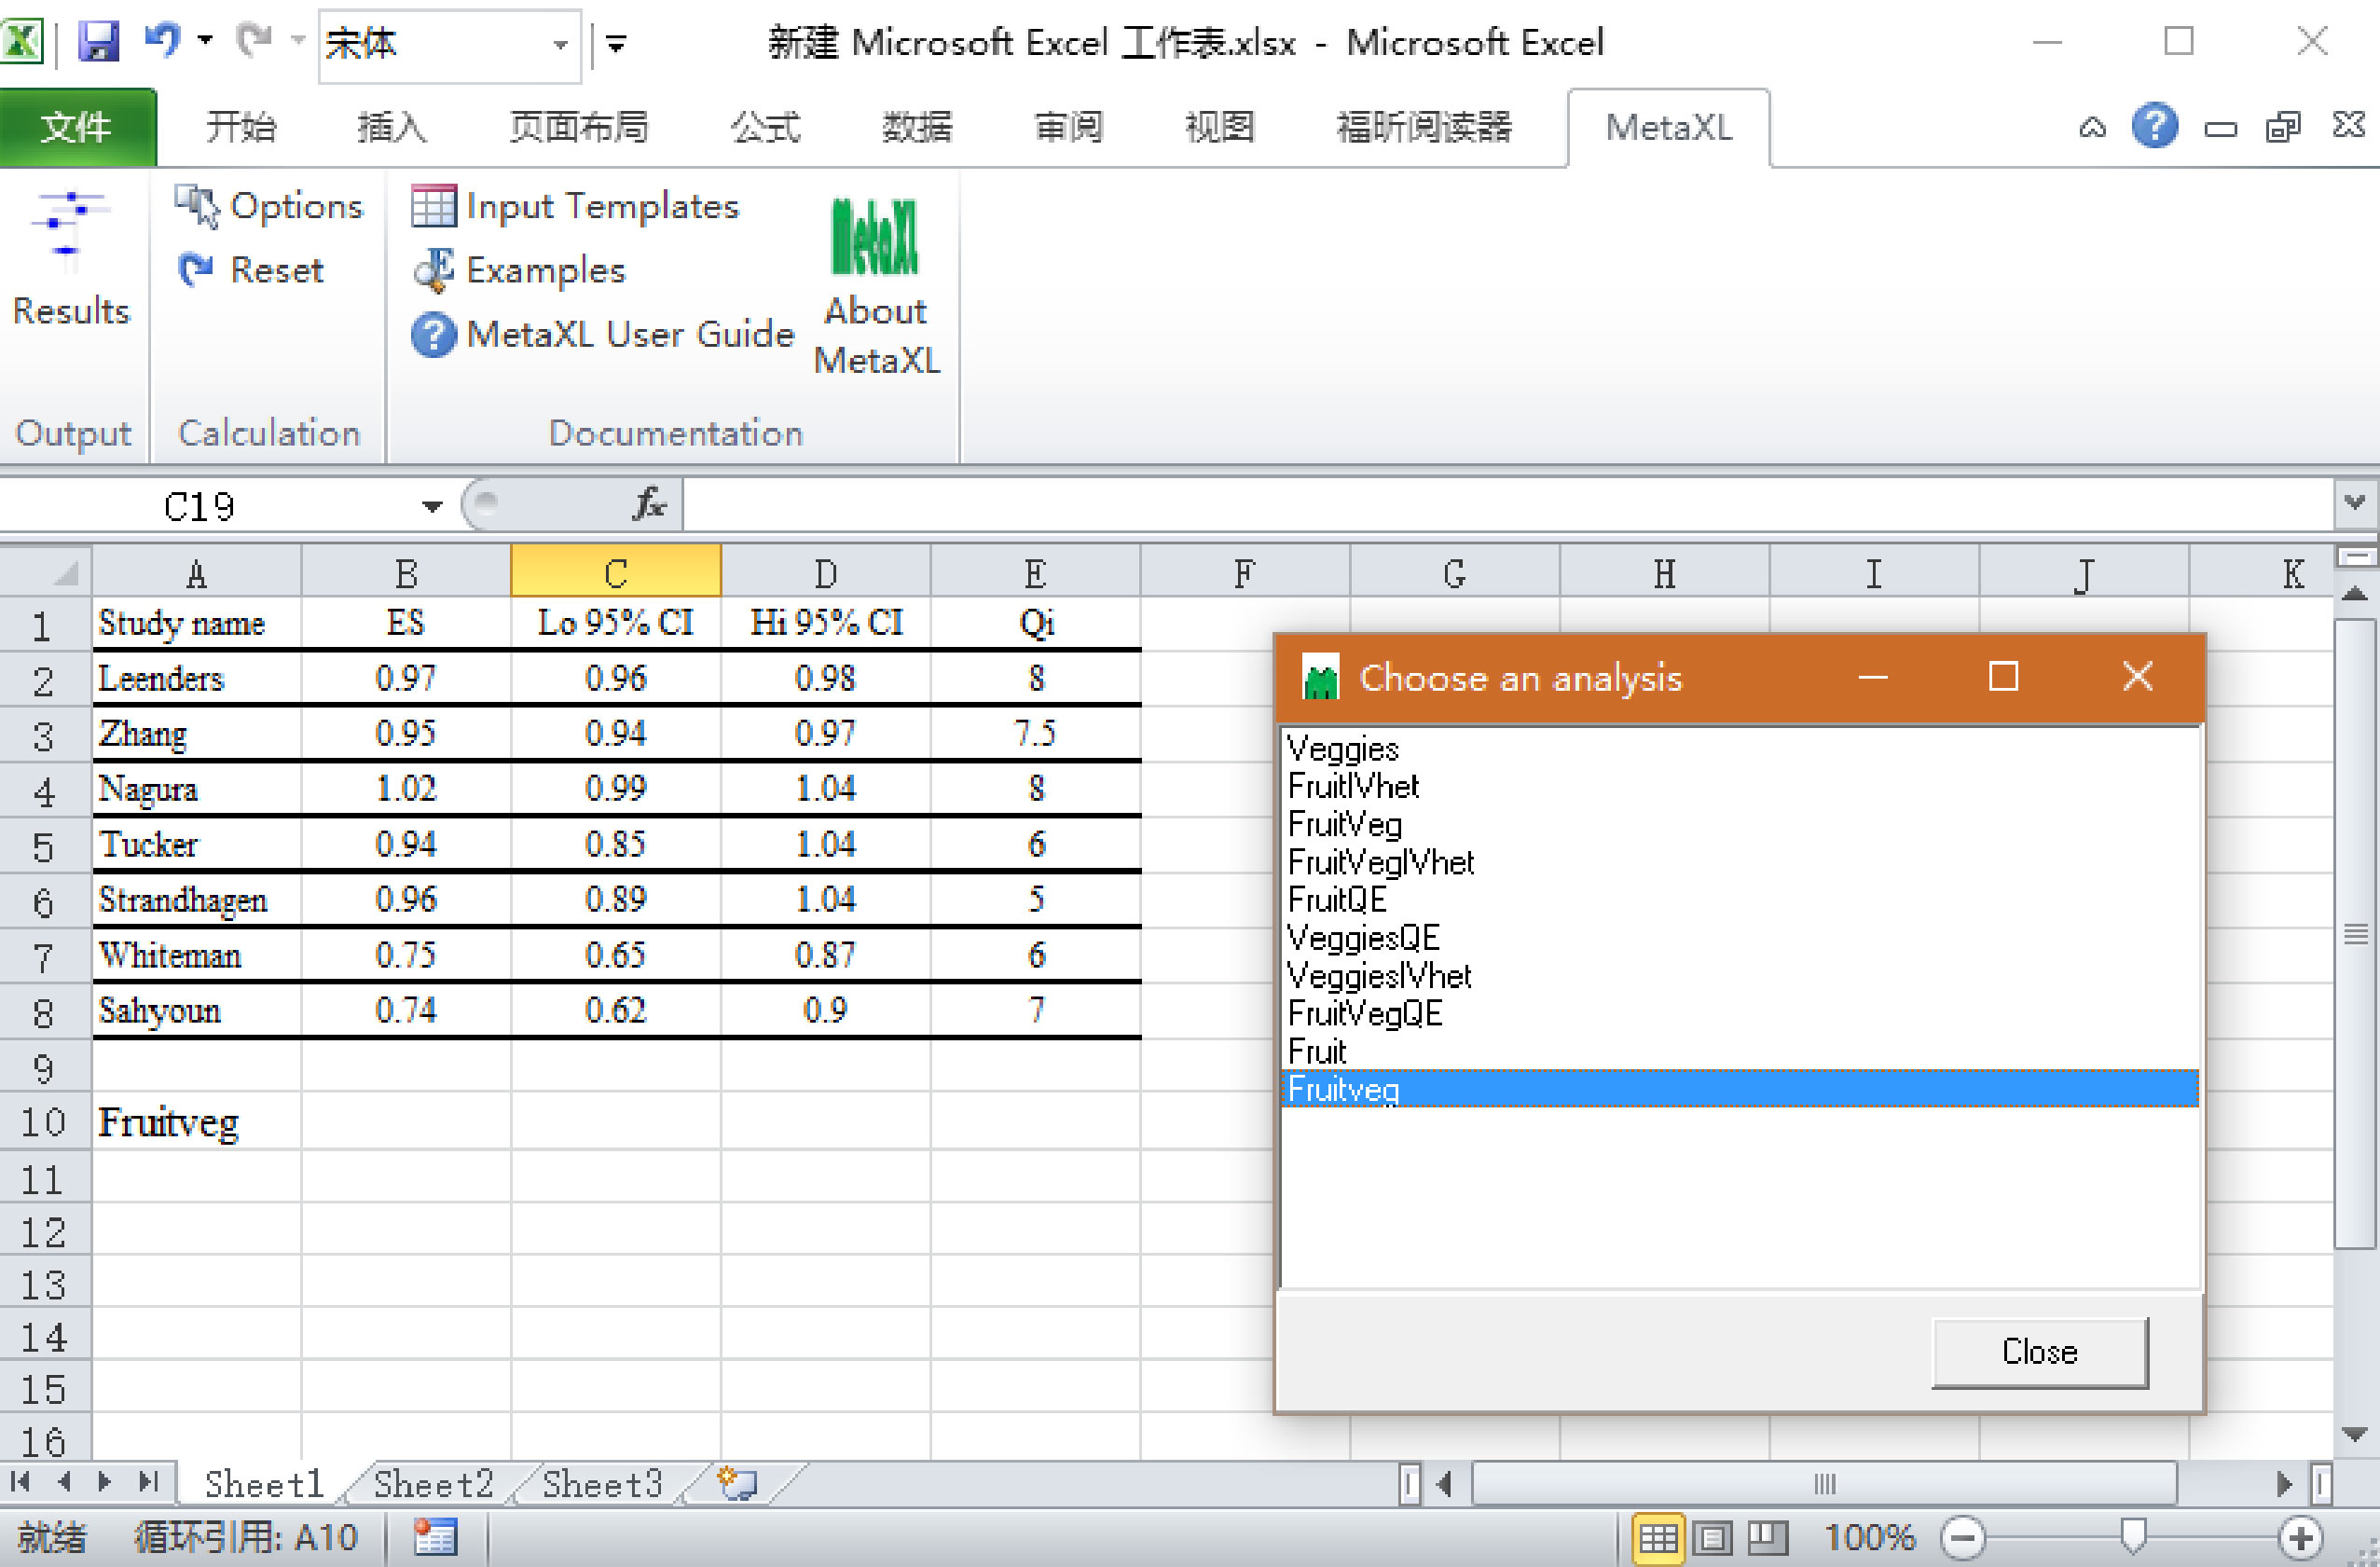The image size is (2380, 1567).
Task: Click the formula bar input field
Action: point(1510,505)
